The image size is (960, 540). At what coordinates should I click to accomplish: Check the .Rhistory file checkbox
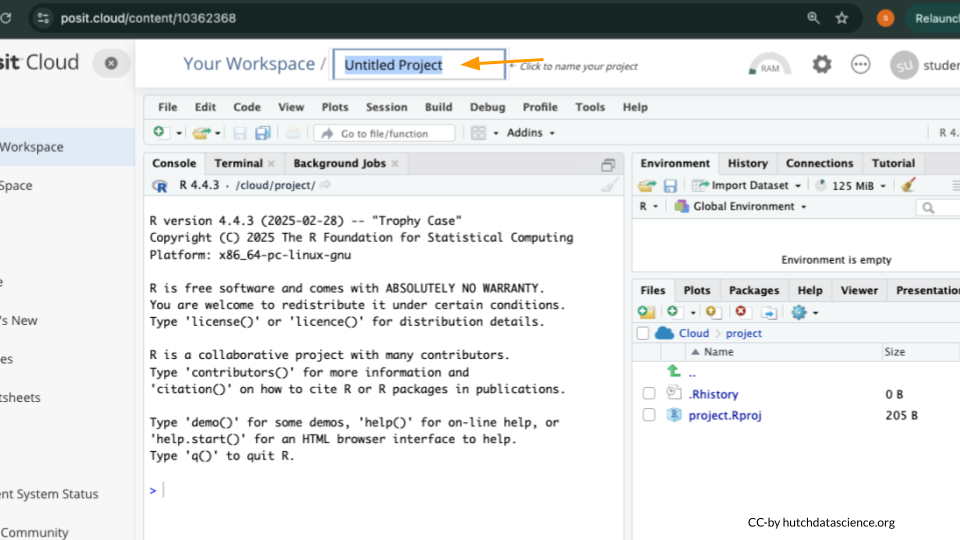[x=649, y=394]
